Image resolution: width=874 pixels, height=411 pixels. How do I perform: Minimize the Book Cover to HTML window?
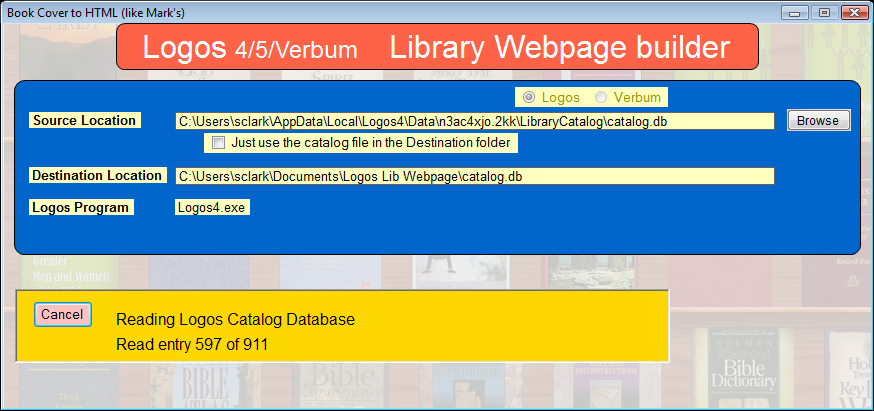794,13
